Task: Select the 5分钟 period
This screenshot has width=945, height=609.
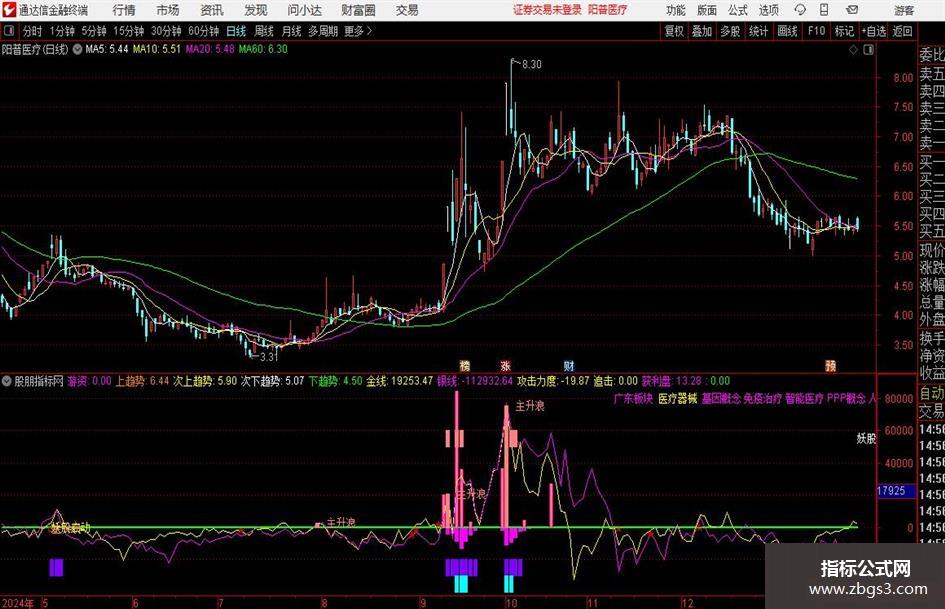Action: tap(93, 31)
